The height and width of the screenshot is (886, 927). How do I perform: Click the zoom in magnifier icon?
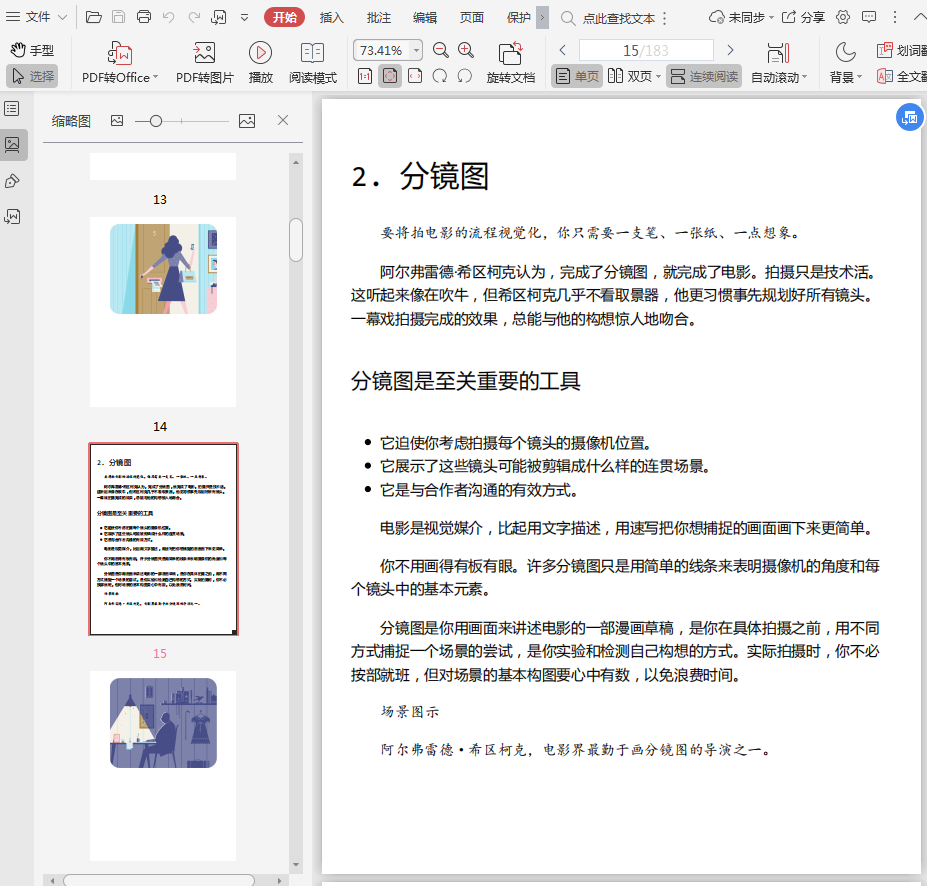pyautogui.click(x=466, y=50)
